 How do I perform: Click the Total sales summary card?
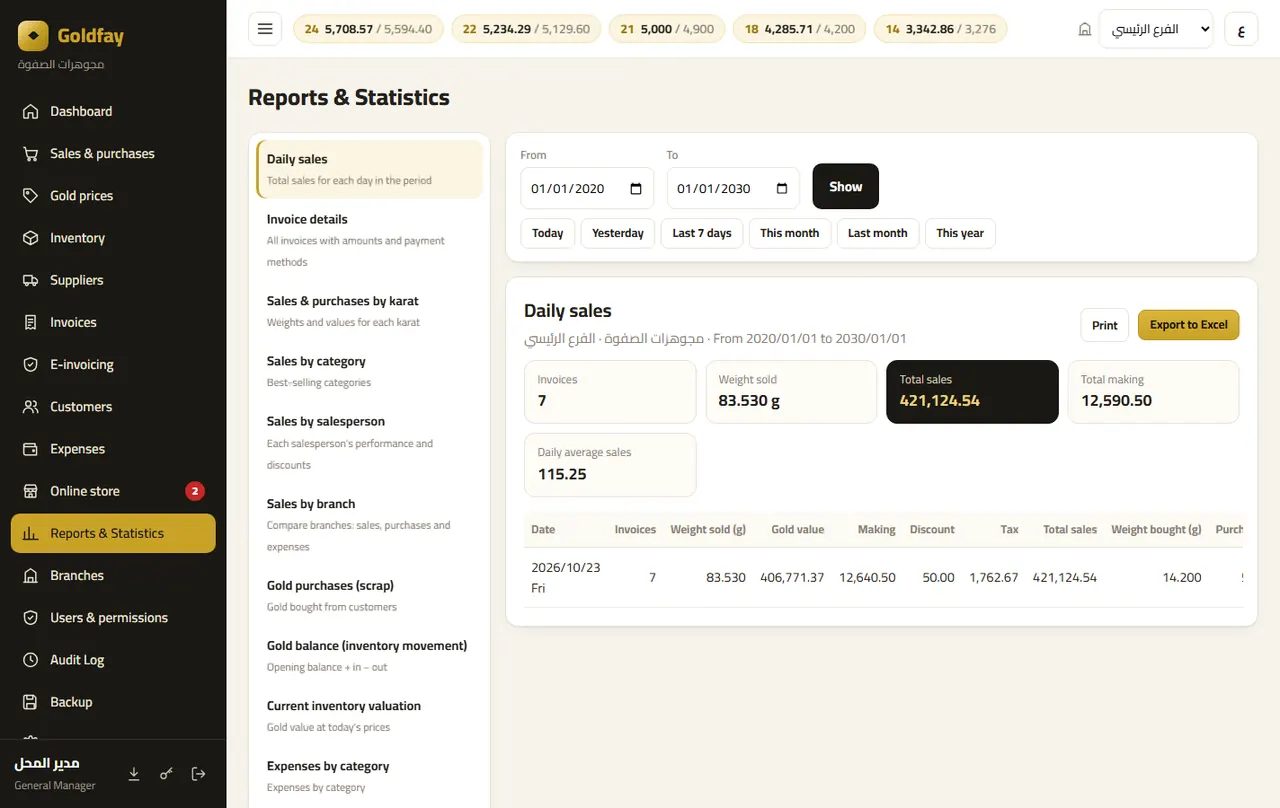coord(972,392)
